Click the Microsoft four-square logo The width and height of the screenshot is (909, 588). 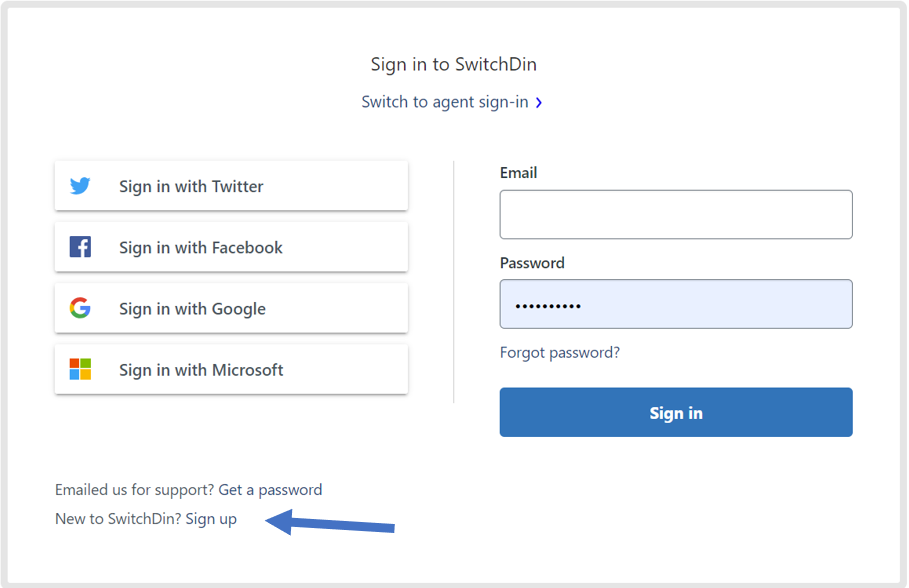[80, 369]
